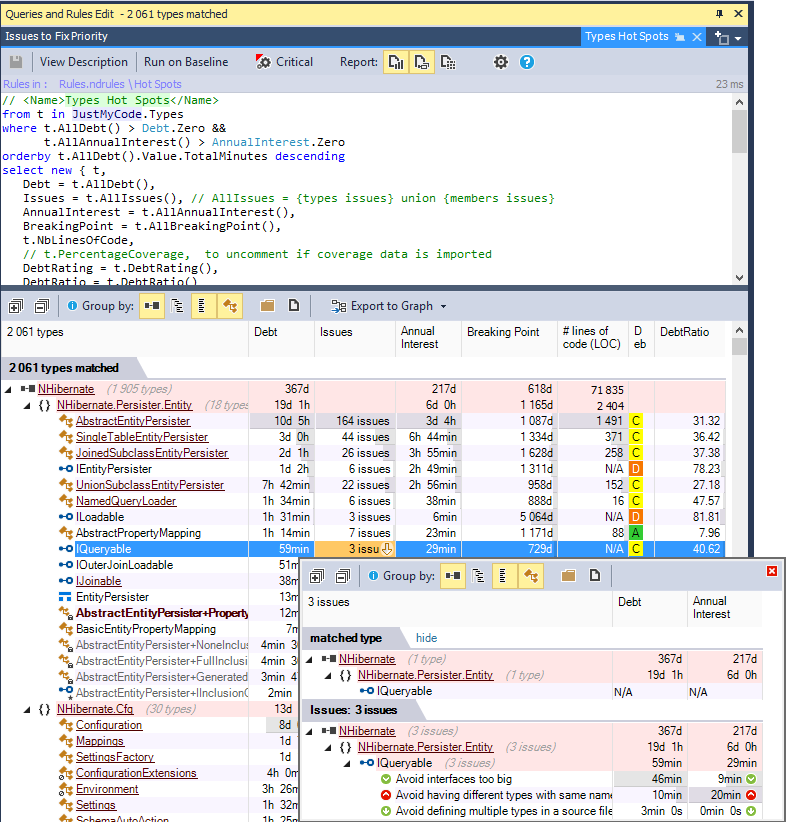This screenshot has height=822, width=786.
Task: Click the hide link beside matched type
Action: (426, 638)
